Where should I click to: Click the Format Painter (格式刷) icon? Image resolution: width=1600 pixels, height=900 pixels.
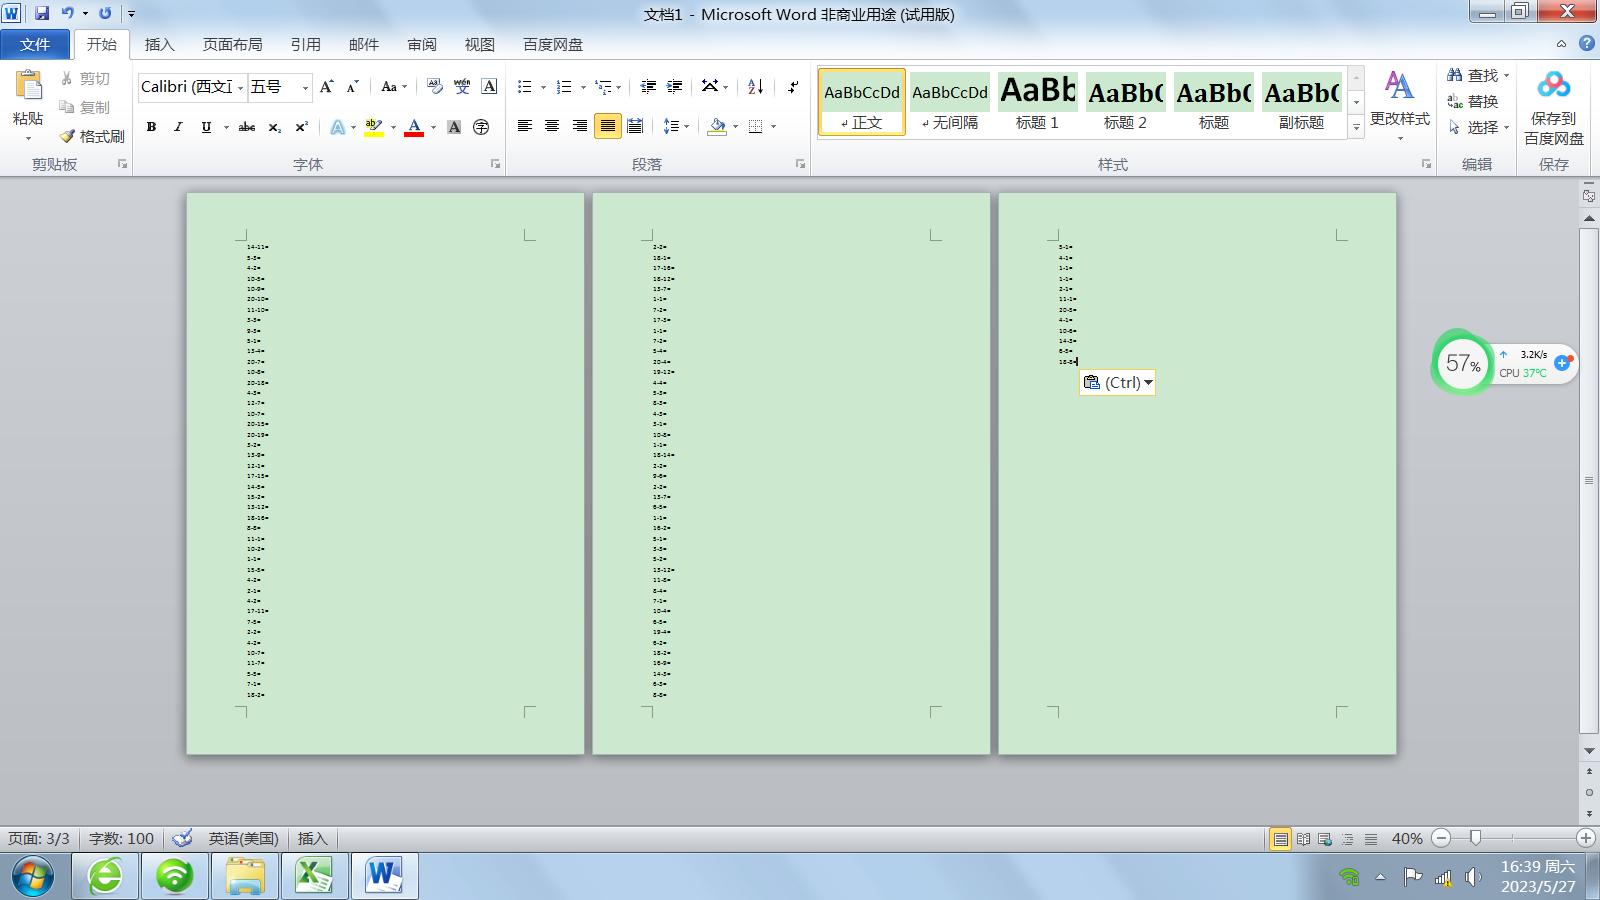pos(68,136)
